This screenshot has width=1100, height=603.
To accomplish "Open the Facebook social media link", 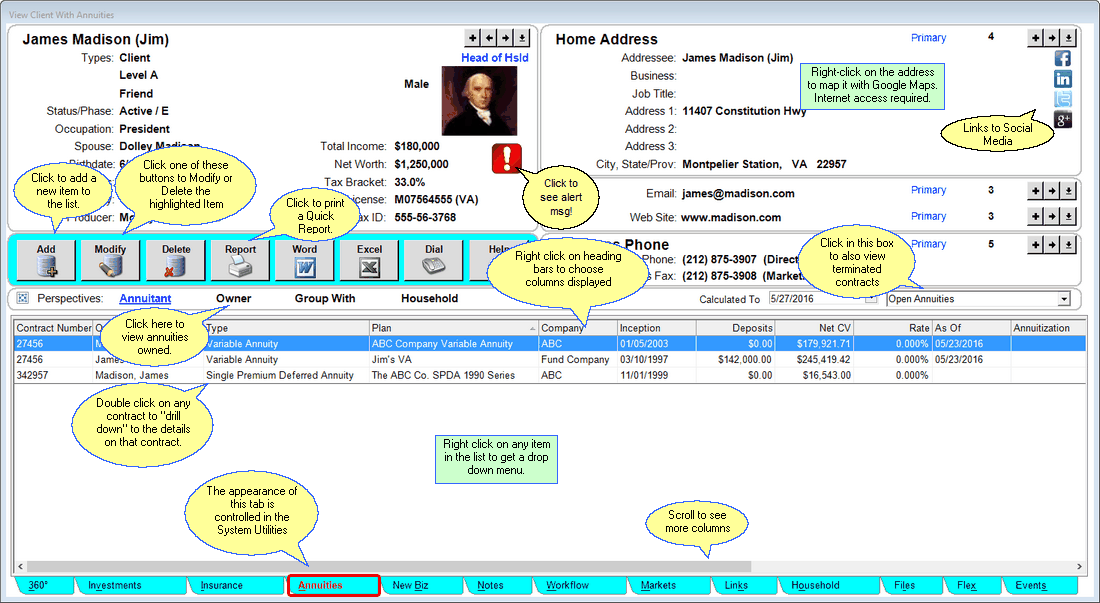I will (1063, 58).
